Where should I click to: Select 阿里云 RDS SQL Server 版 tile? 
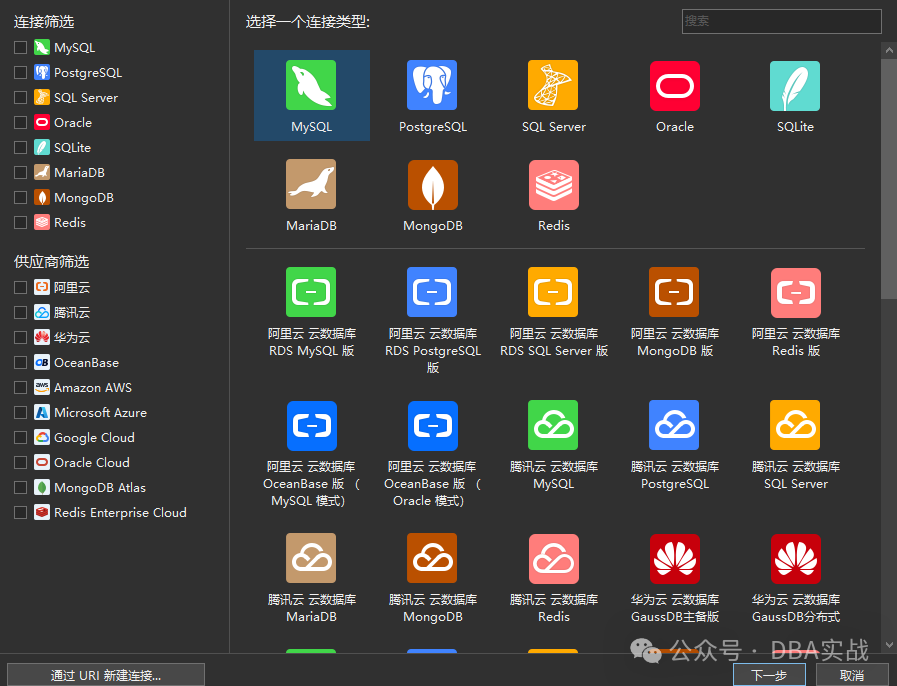553,312
